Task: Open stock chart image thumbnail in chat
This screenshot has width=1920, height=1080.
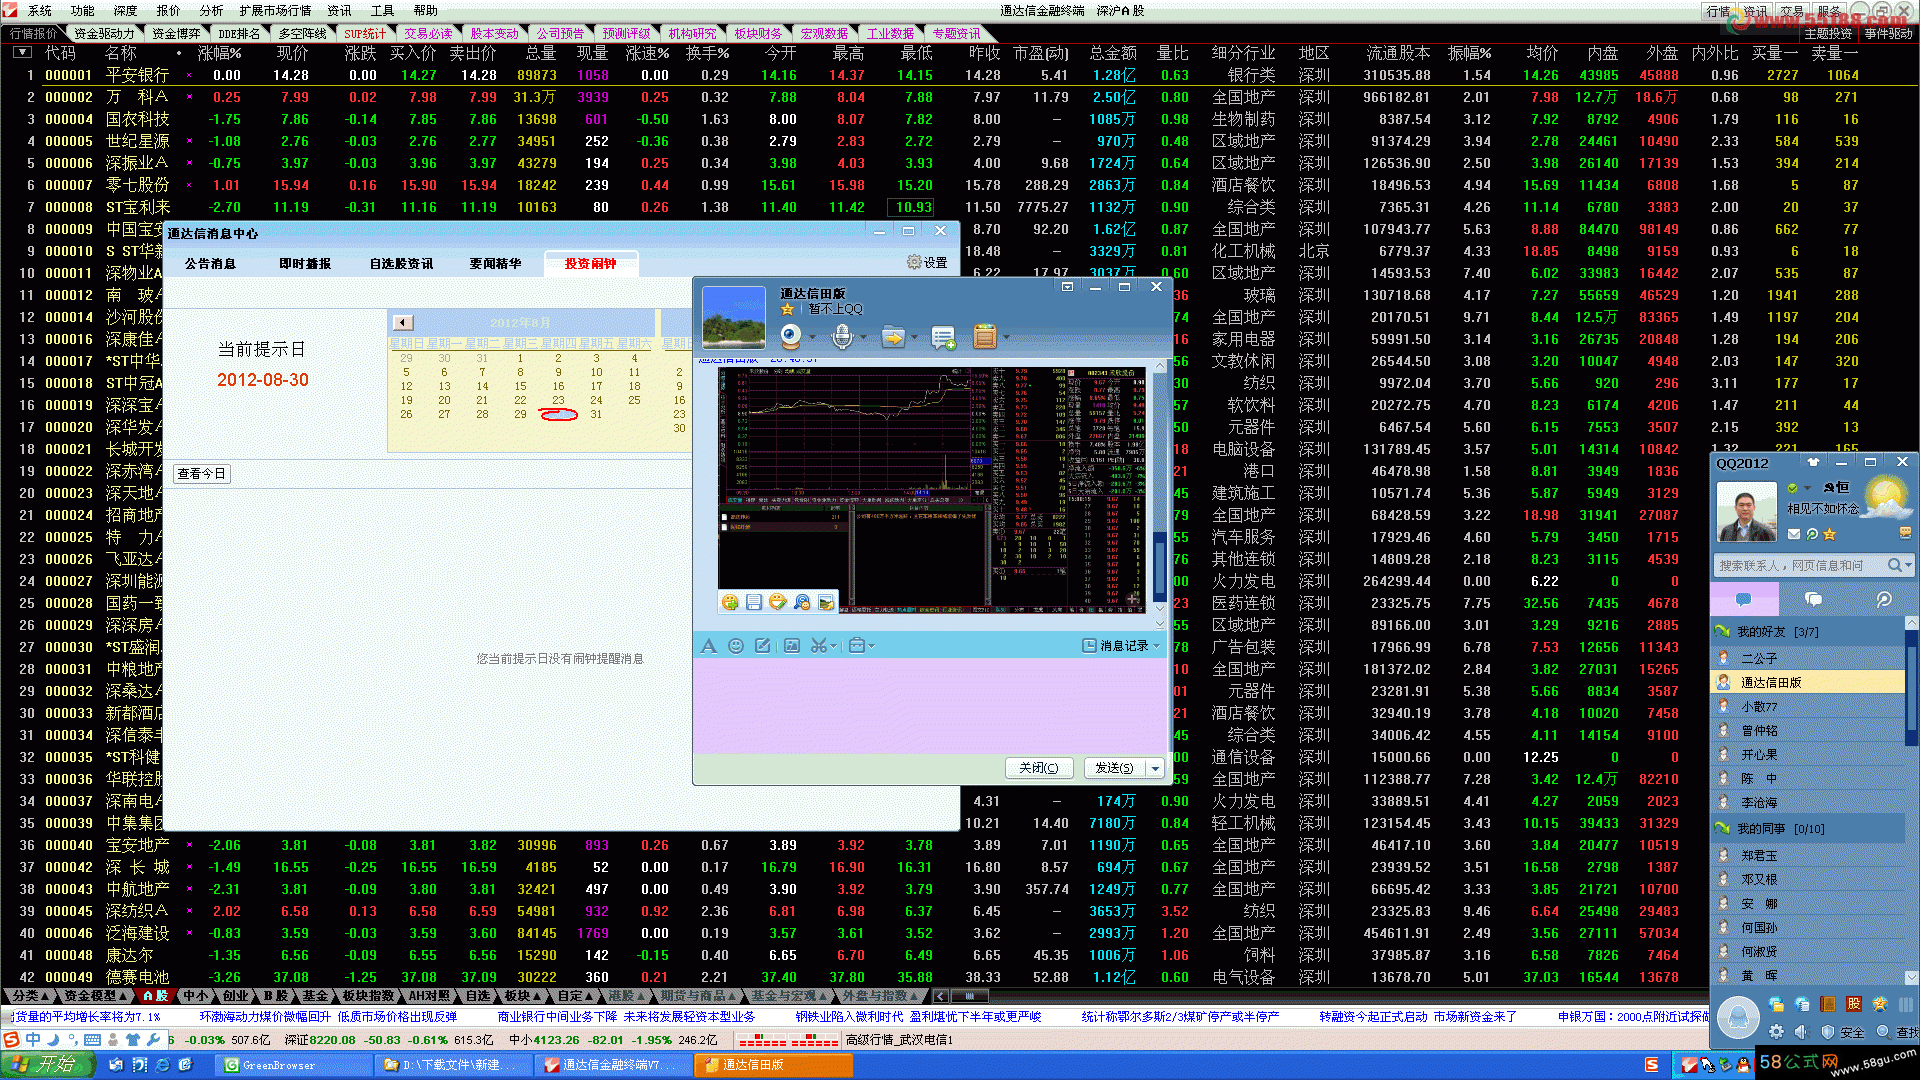Action: coord(931,488)
